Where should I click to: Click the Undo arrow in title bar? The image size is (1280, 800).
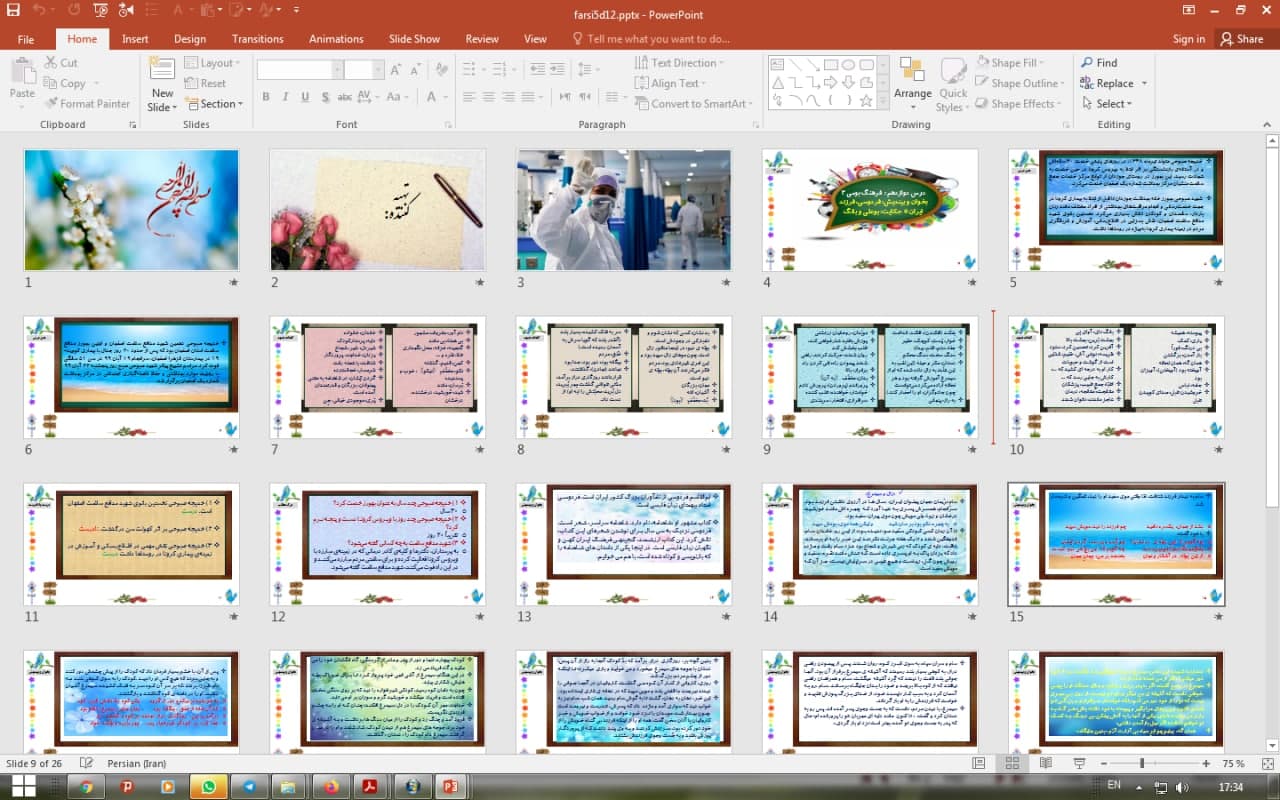[x=38, y=11]
